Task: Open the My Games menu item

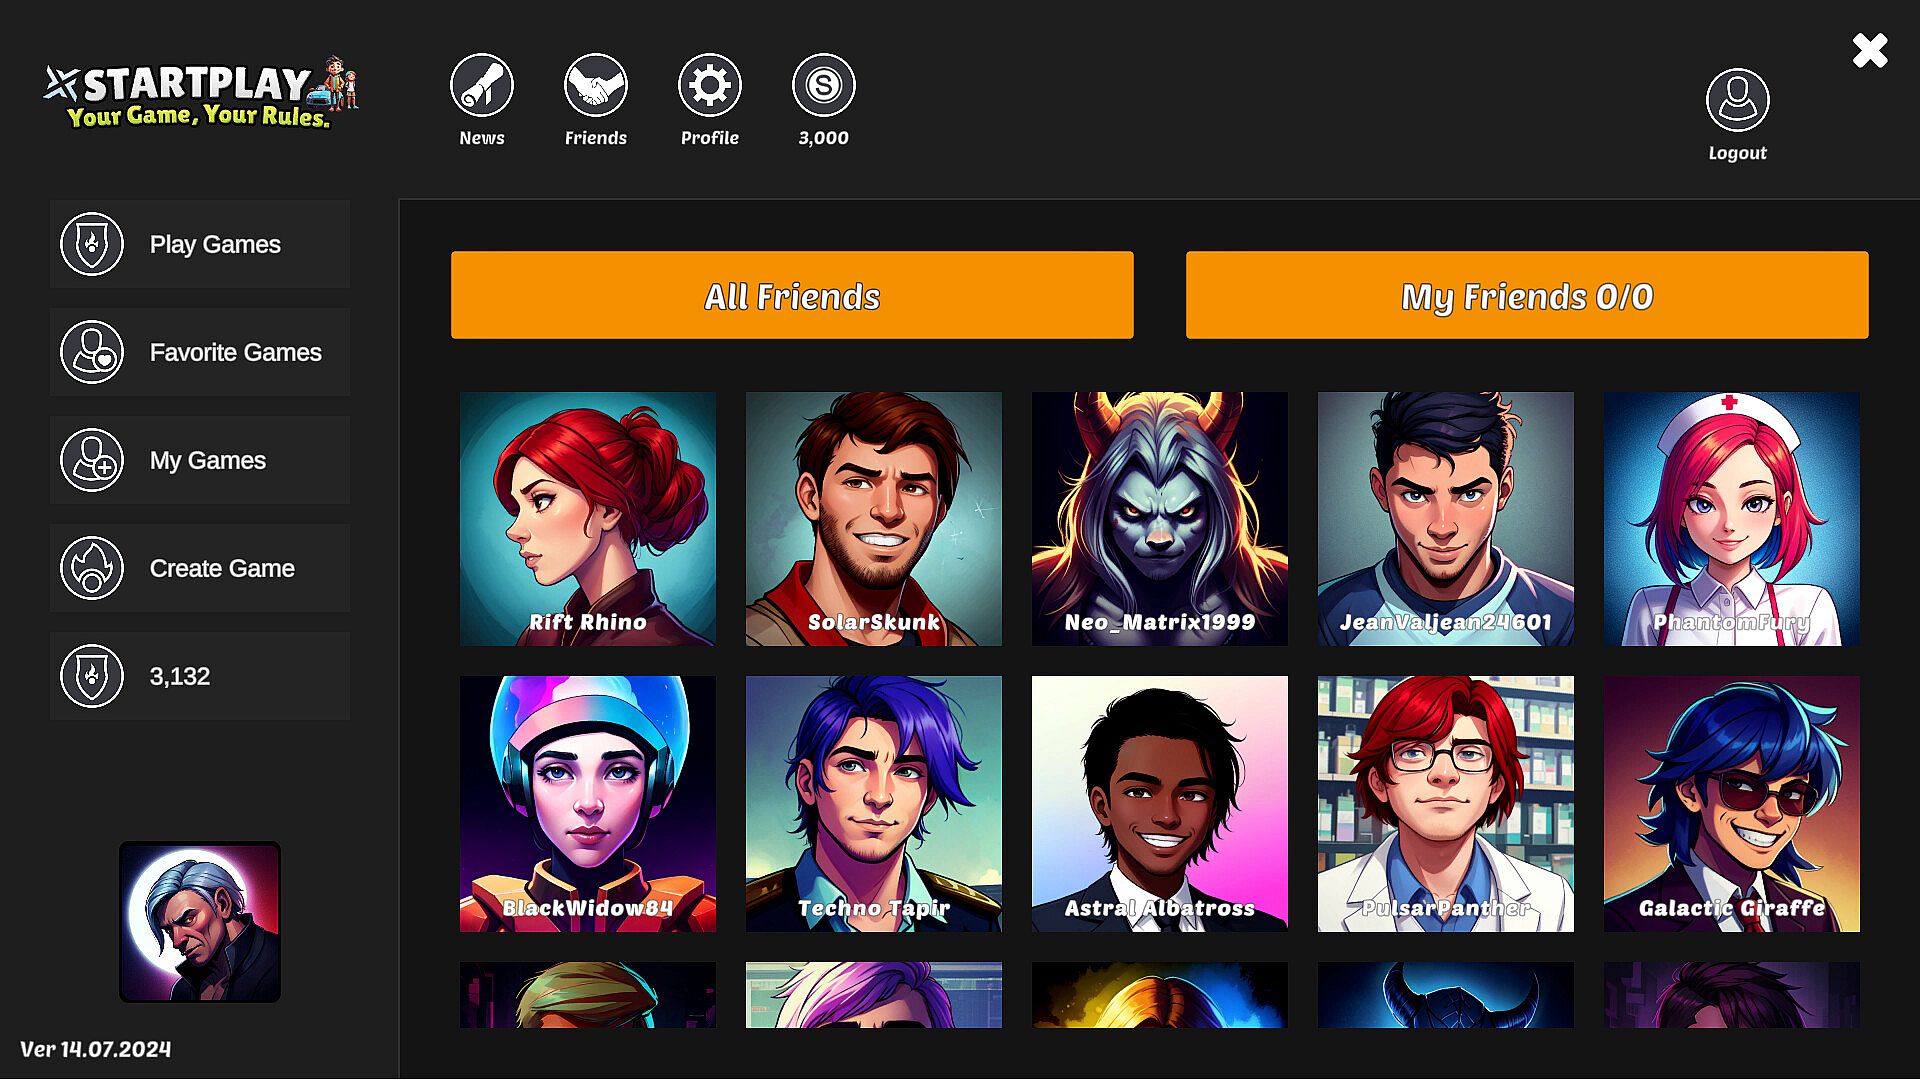Action: point(200,460)
